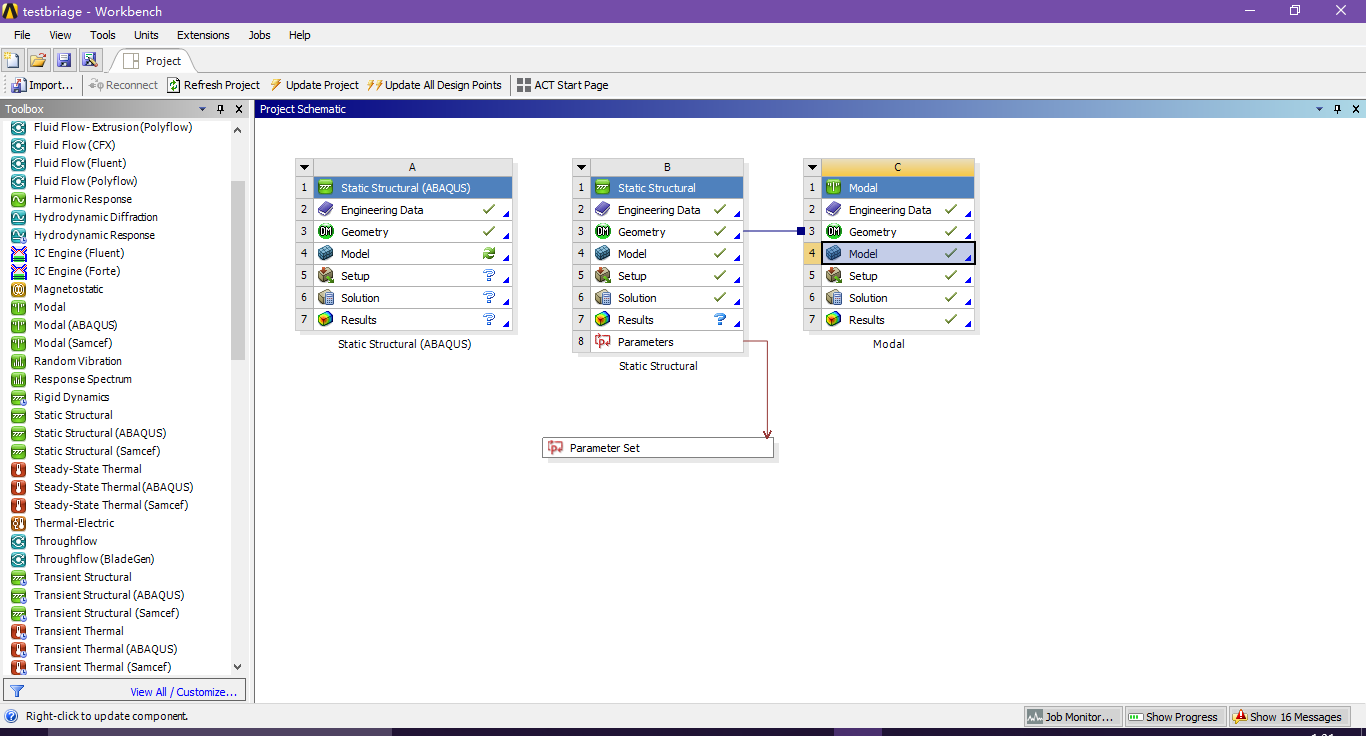
Task: Select Static Structural (ABAQUS) header cell
Action: pyautogui.click(x=412, y=188)
